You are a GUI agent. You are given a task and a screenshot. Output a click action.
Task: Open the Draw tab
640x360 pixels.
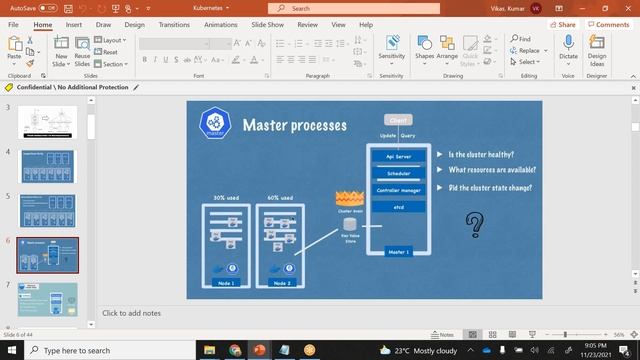click(103, 24)
